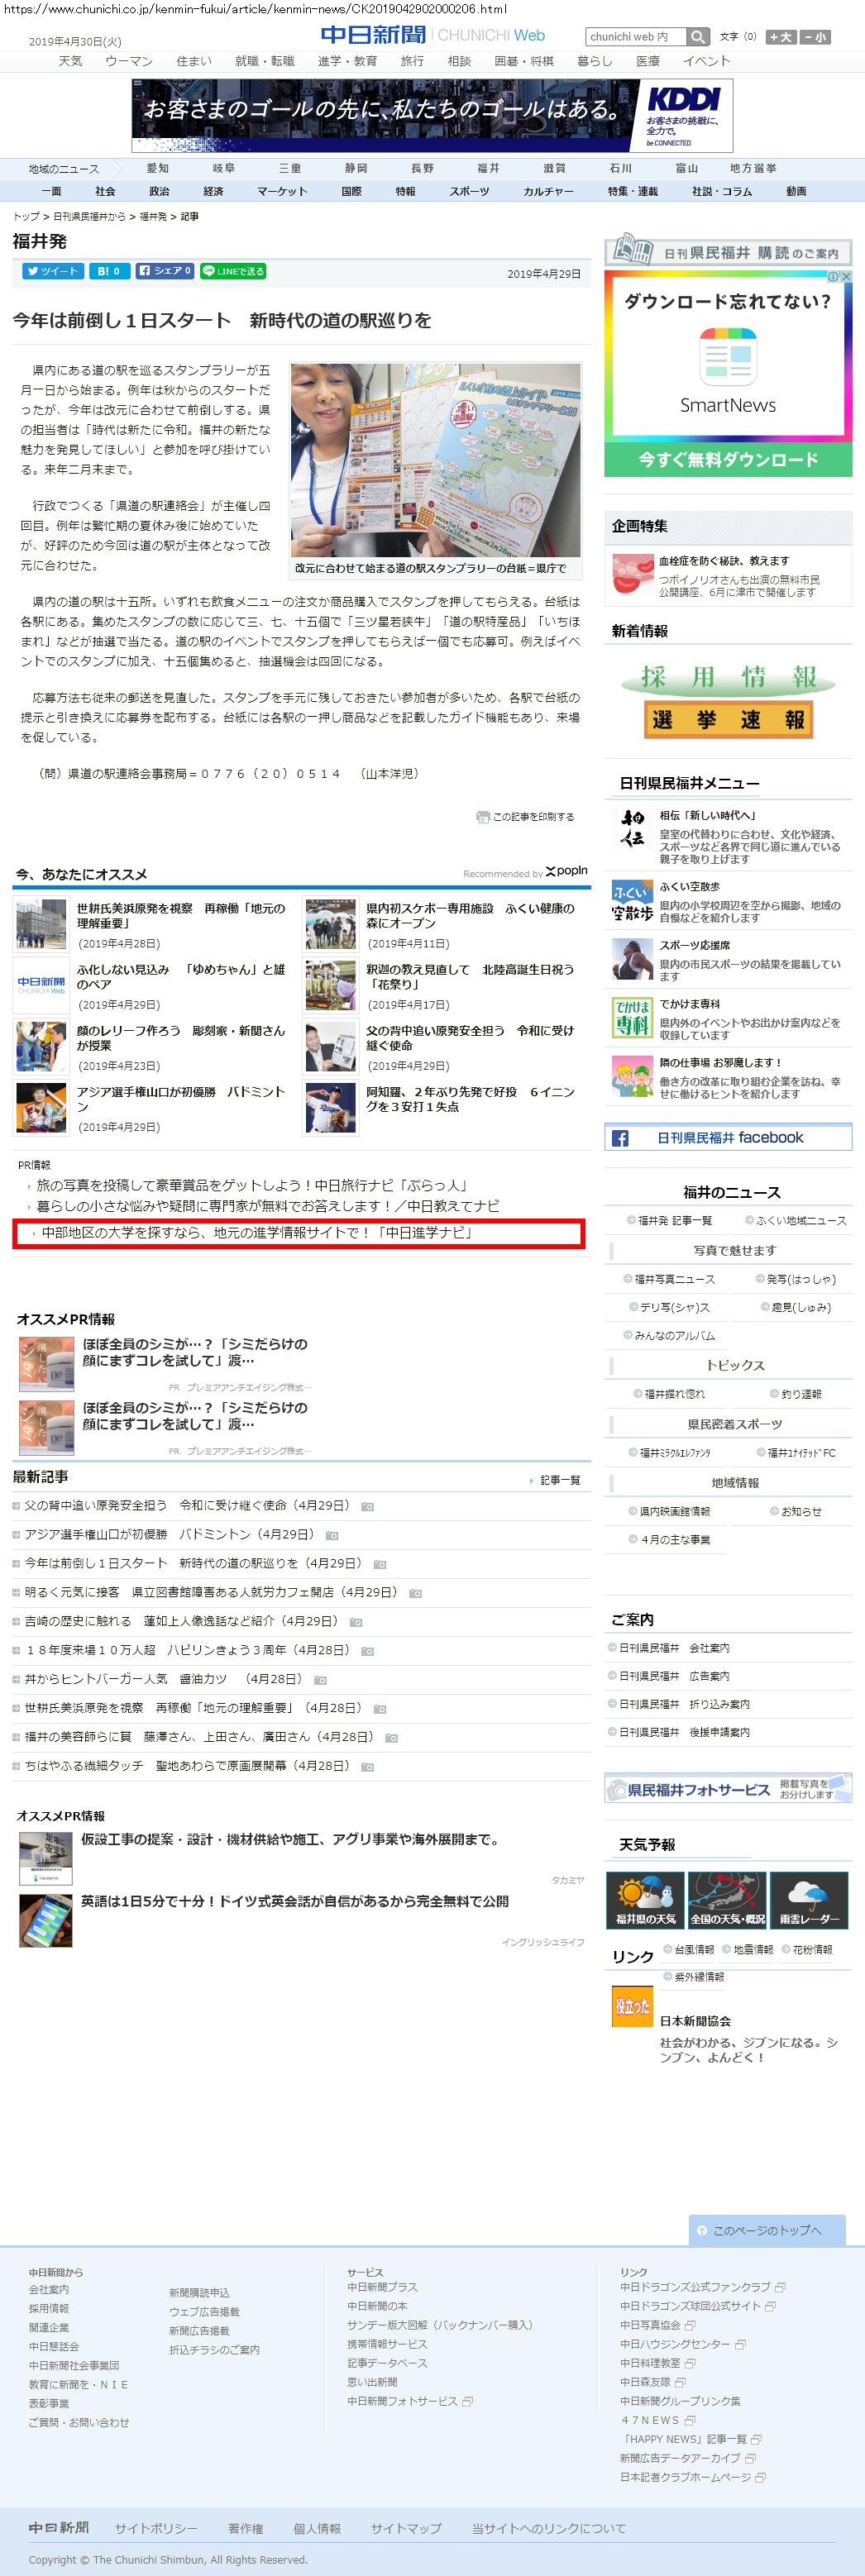The image size is (865, 2576).
Task: Click the Twitter tweet share button
Action: (x=51, y=271)
